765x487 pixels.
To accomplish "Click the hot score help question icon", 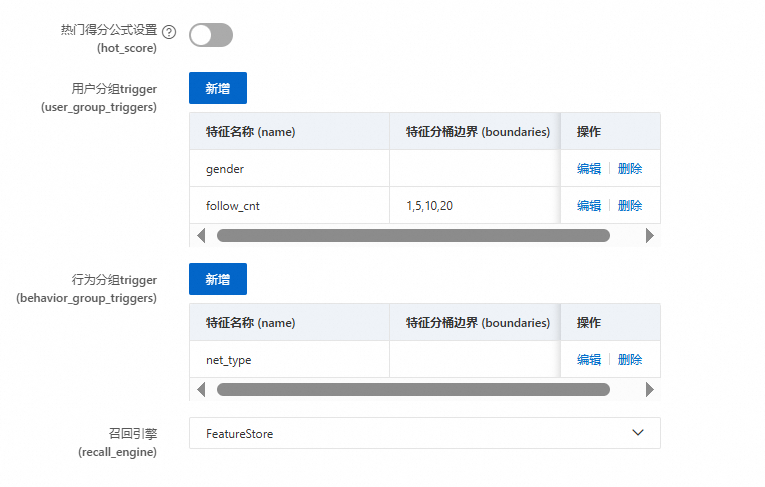I will pos(169,33).
